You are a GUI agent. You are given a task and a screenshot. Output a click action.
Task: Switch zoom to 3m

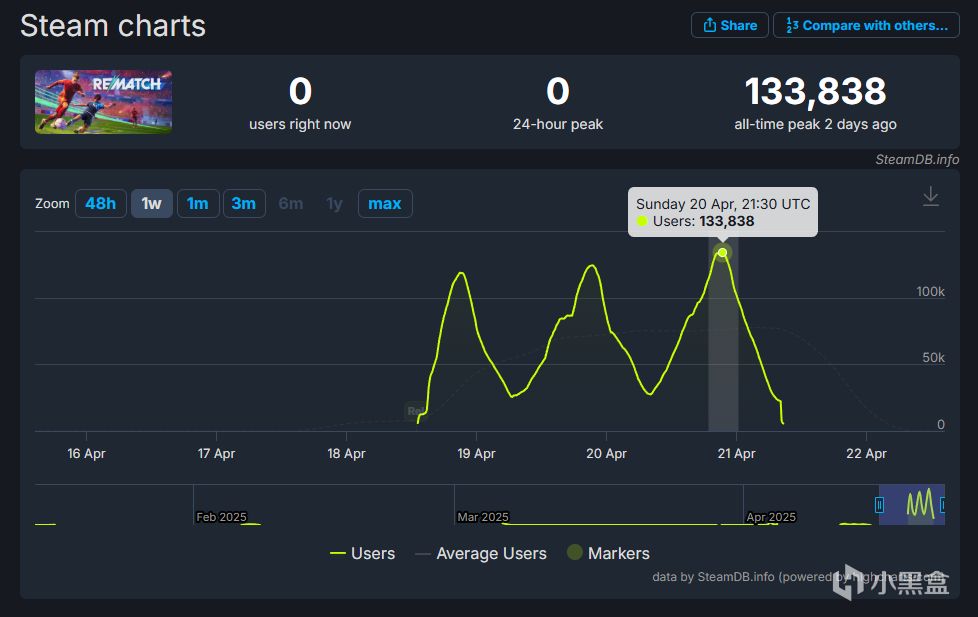pyautogui.click(x=244, y=203)
